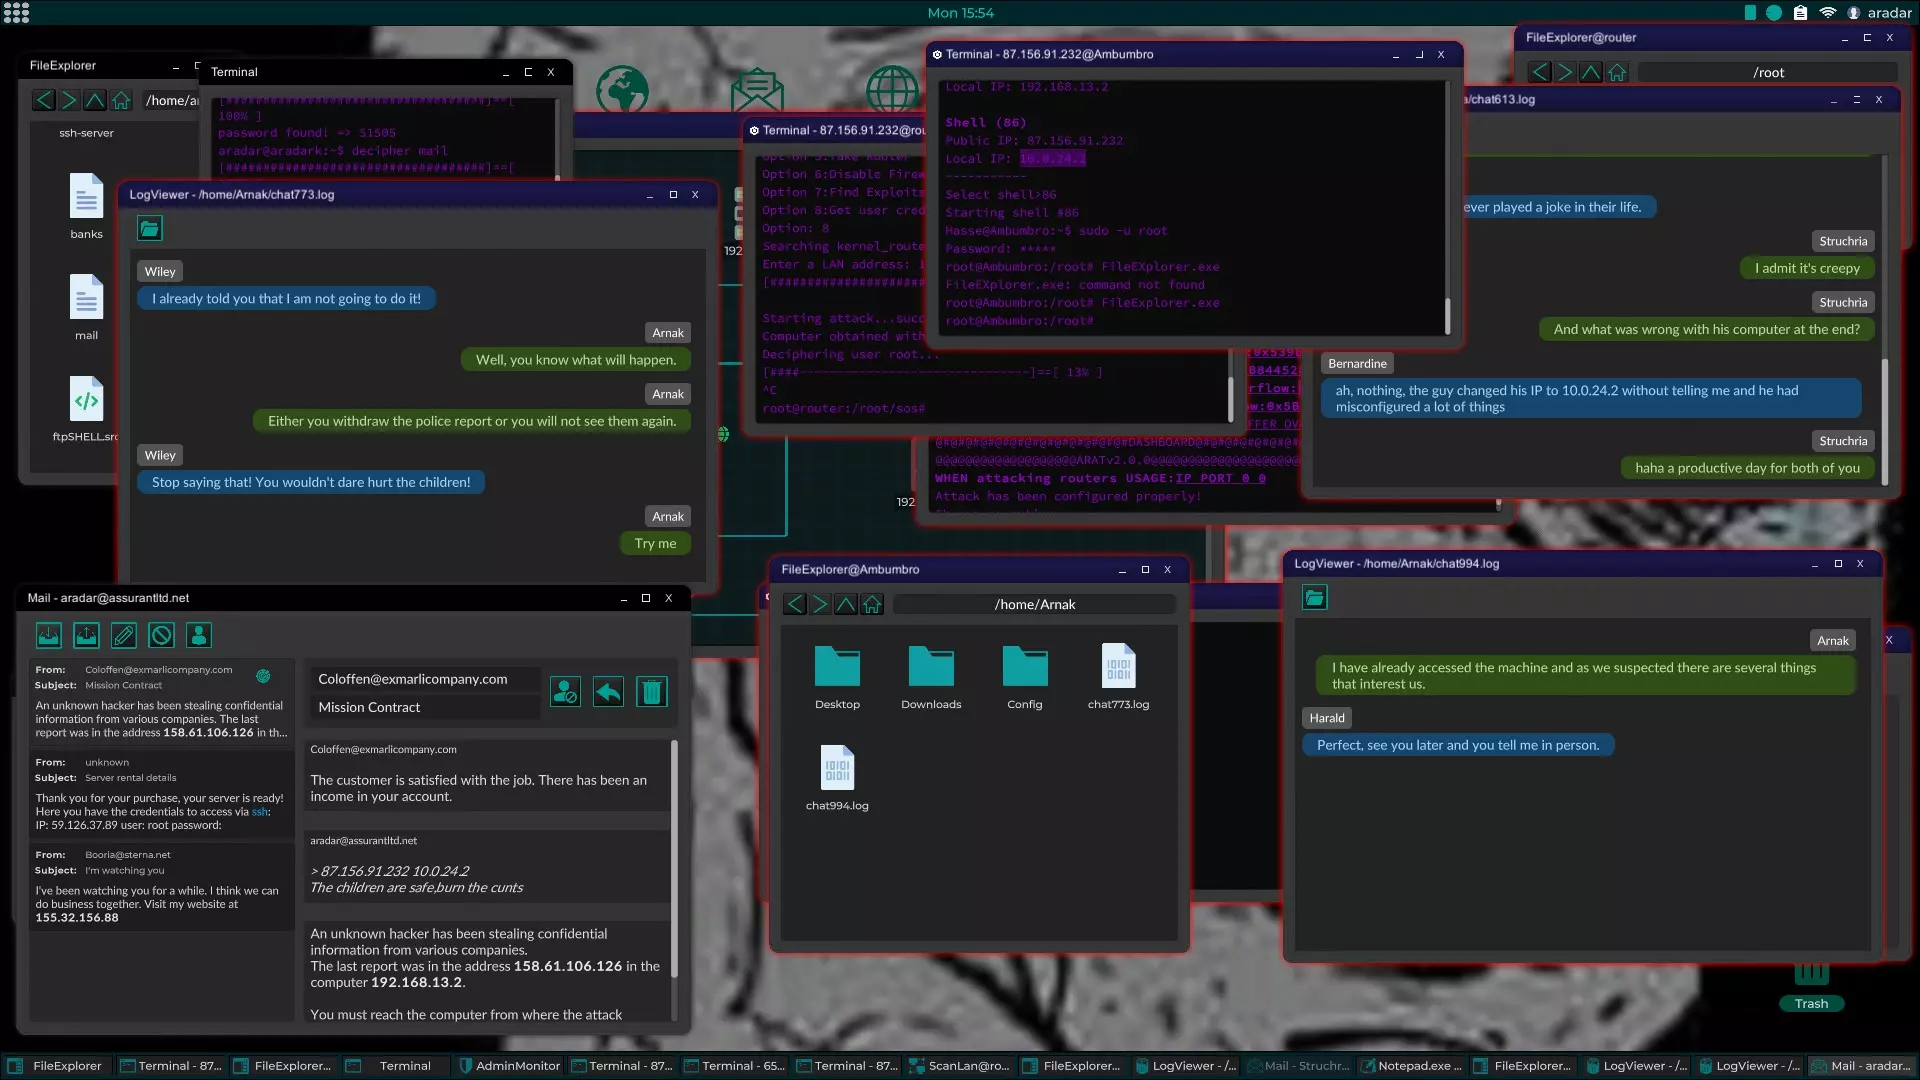The height and width of the screenshot is (1080, 1920).
Task: Open the mail contacts icon
Action: 199,635
